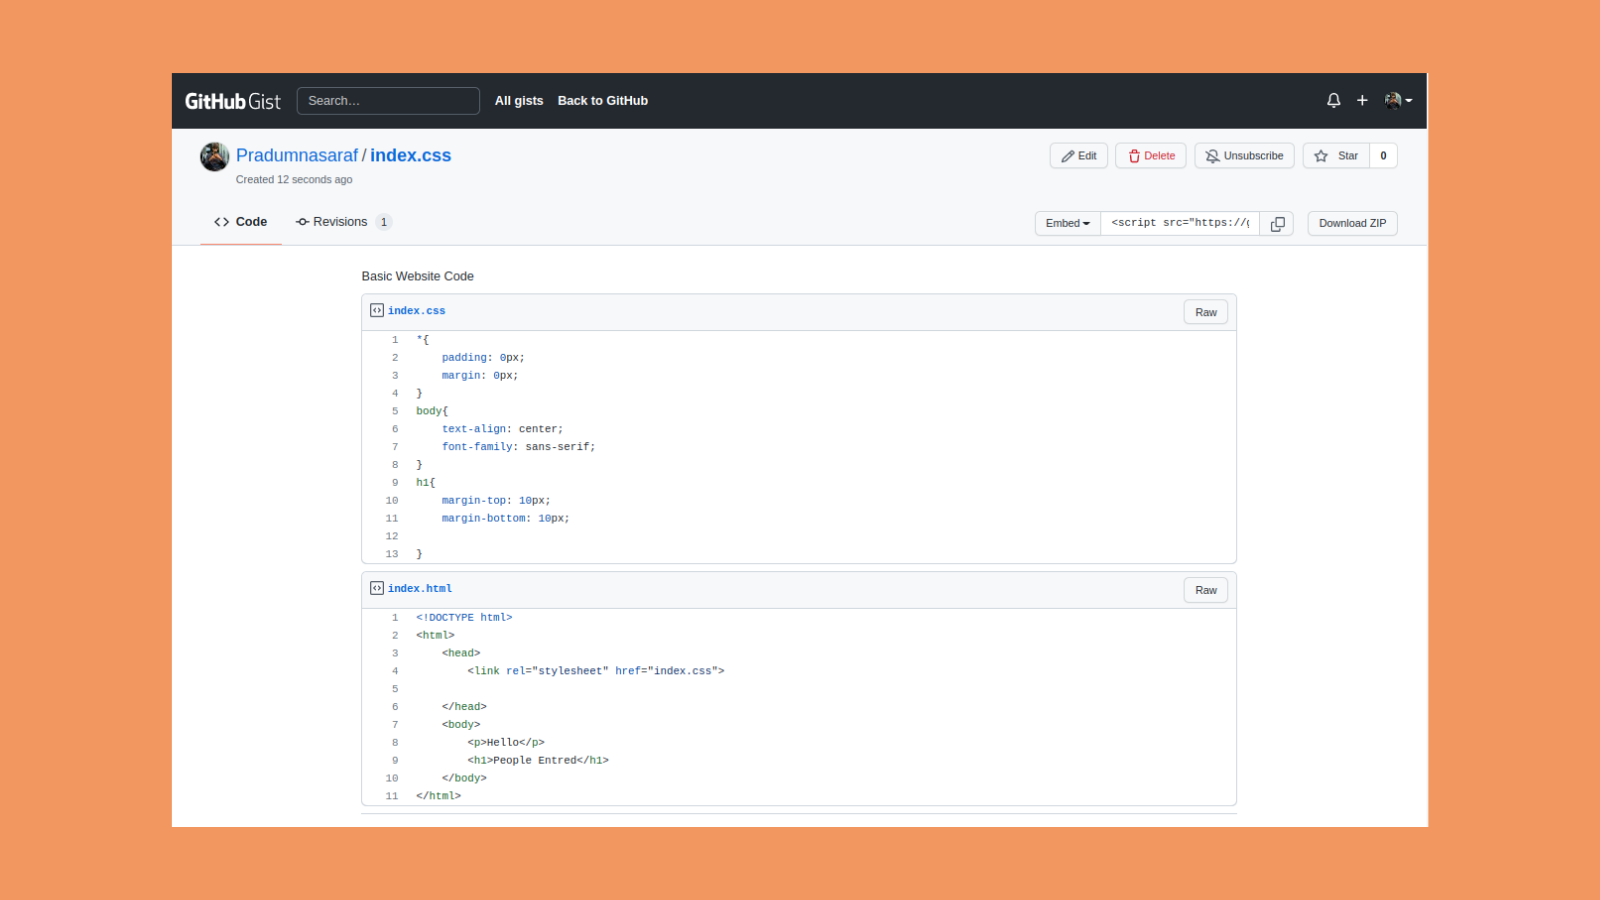The width and height of the screenshot is (1600, 900).
Task: Open the Embed dropdown
Action: coord(1067,224)
